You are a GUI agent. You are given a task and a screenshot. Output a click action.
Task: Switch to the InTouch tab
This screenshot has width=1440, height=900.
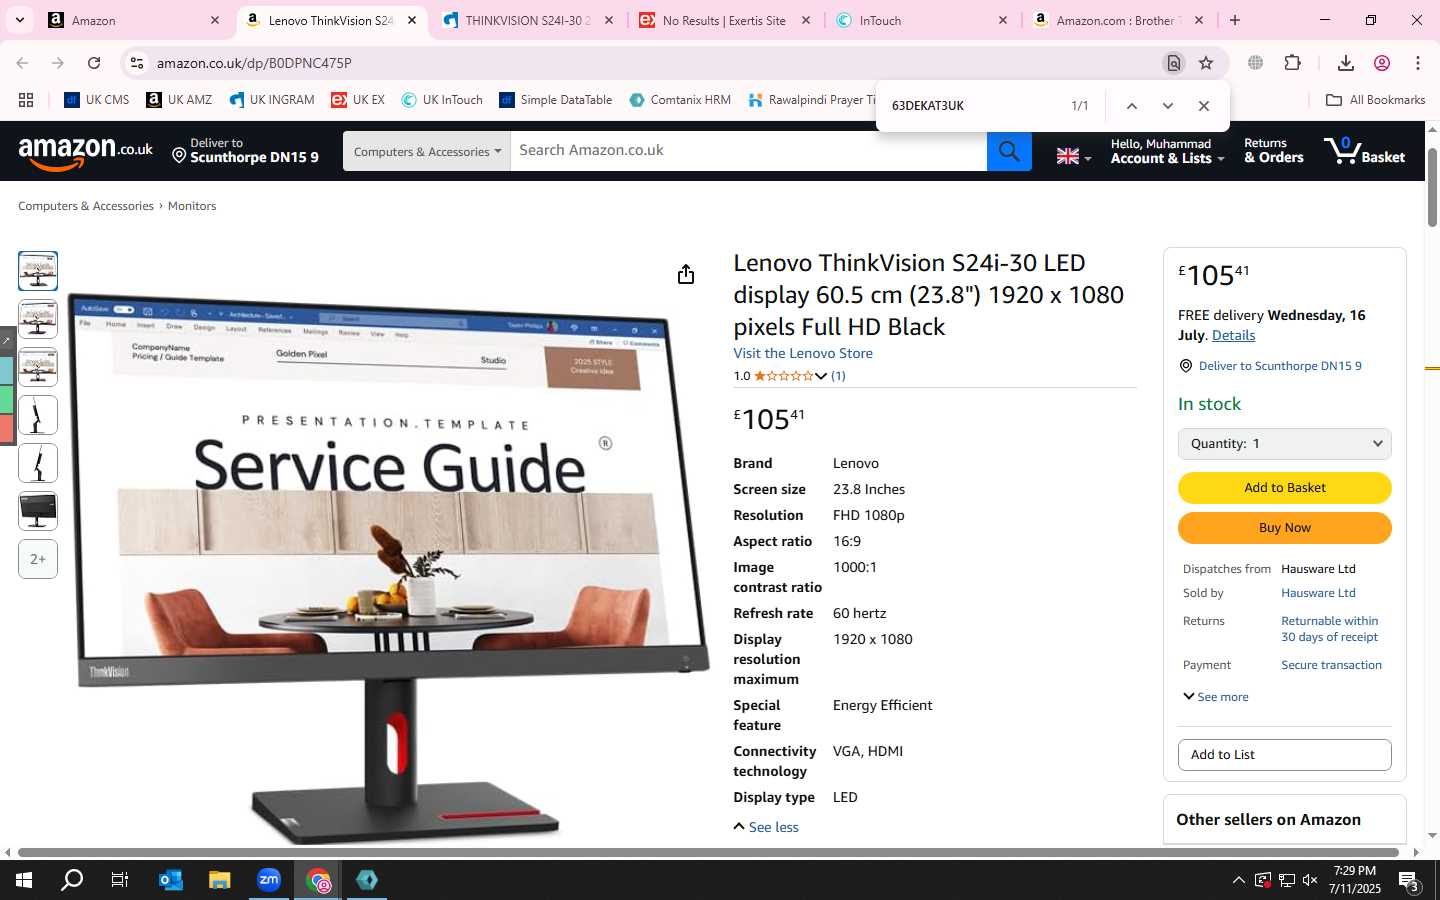point(922,20)
